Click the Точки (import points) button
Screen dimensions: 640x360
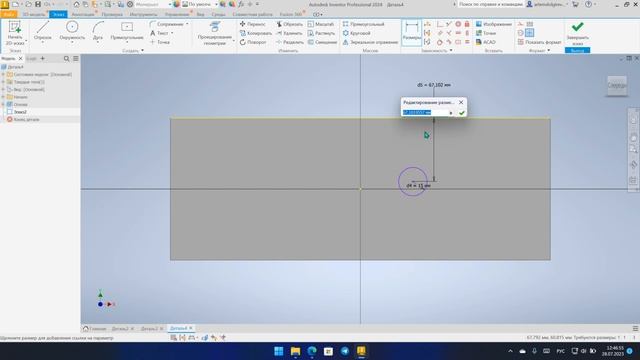pos(486,33)
